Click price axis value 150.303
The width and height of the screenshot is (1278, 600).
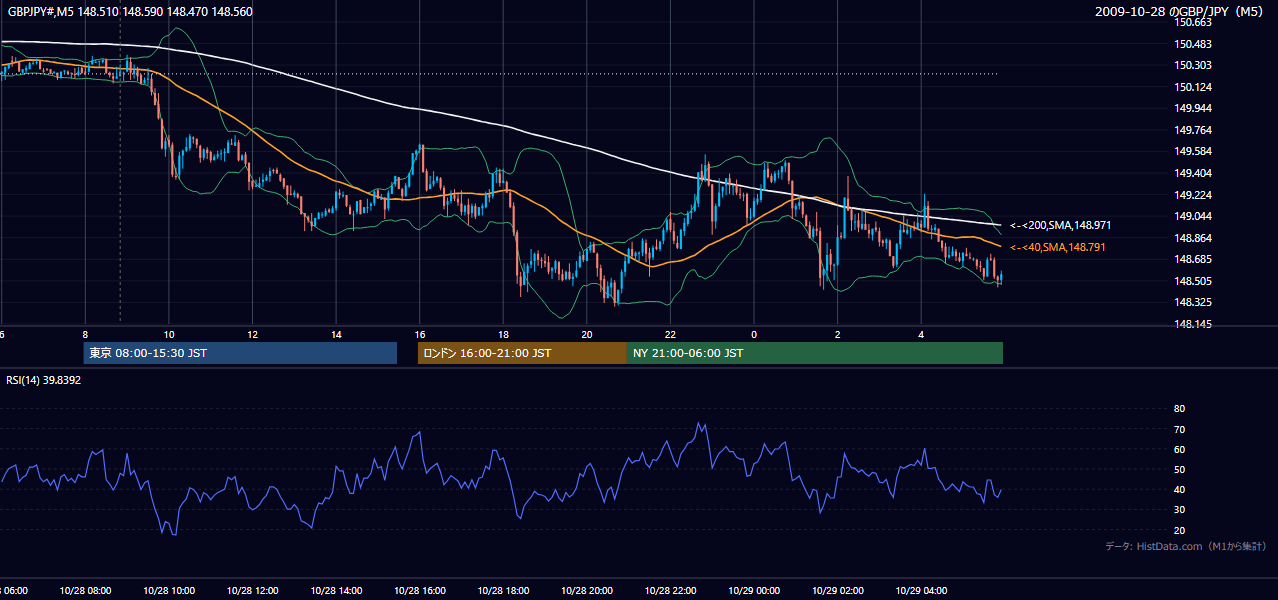[x=1194, y=65]
